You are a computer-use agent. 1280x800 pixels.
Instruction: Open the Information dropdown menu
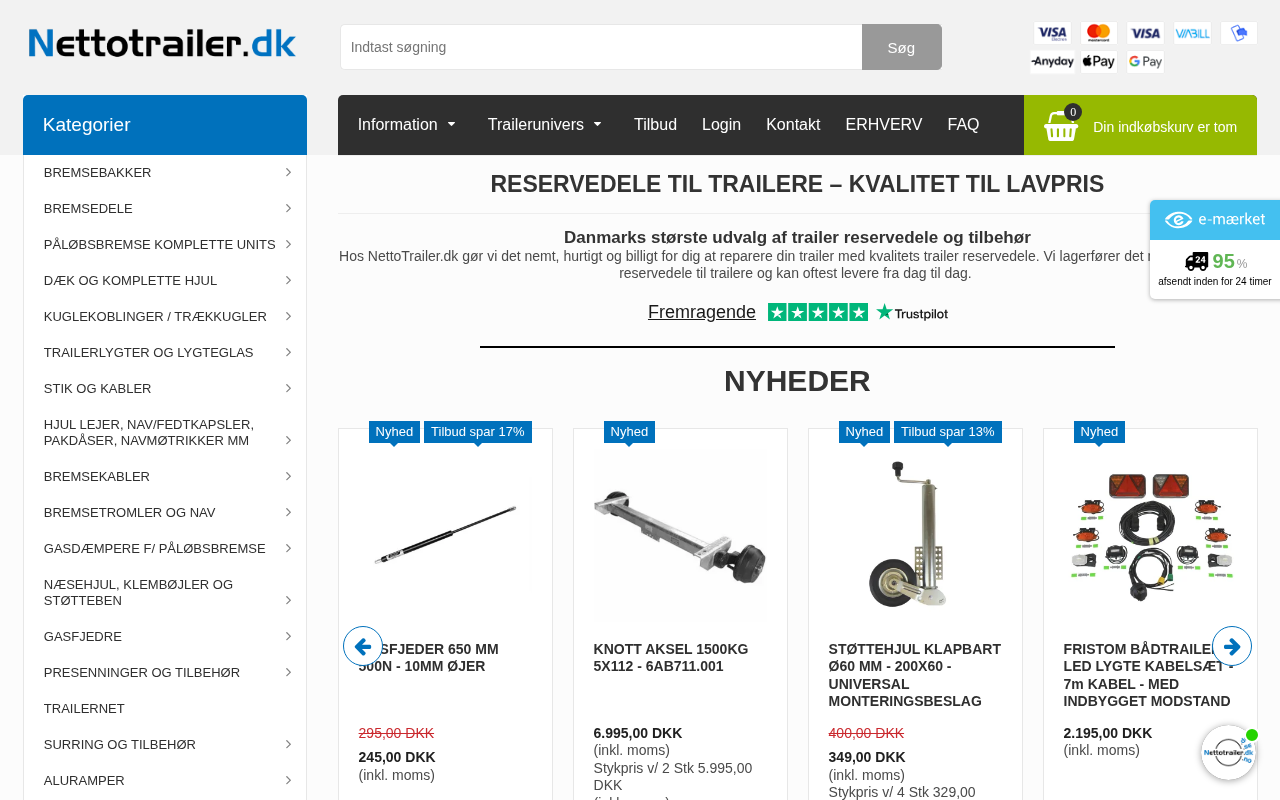click(x=406, y=125)
